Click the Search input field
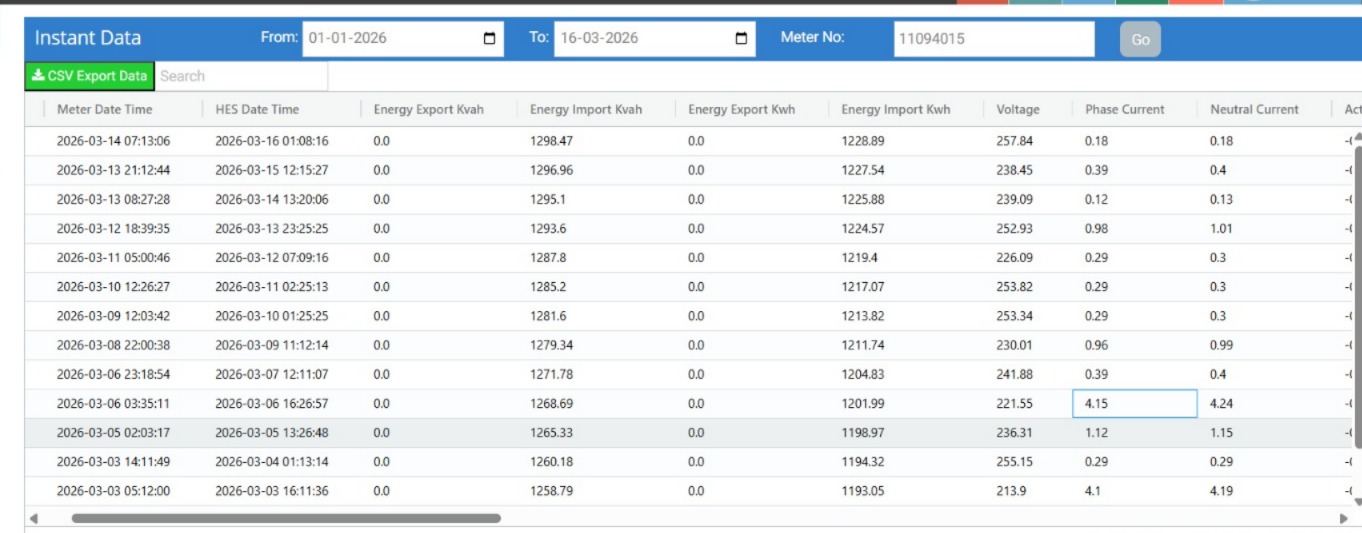This screenshot has width=1362, height=533. (241, 76)
